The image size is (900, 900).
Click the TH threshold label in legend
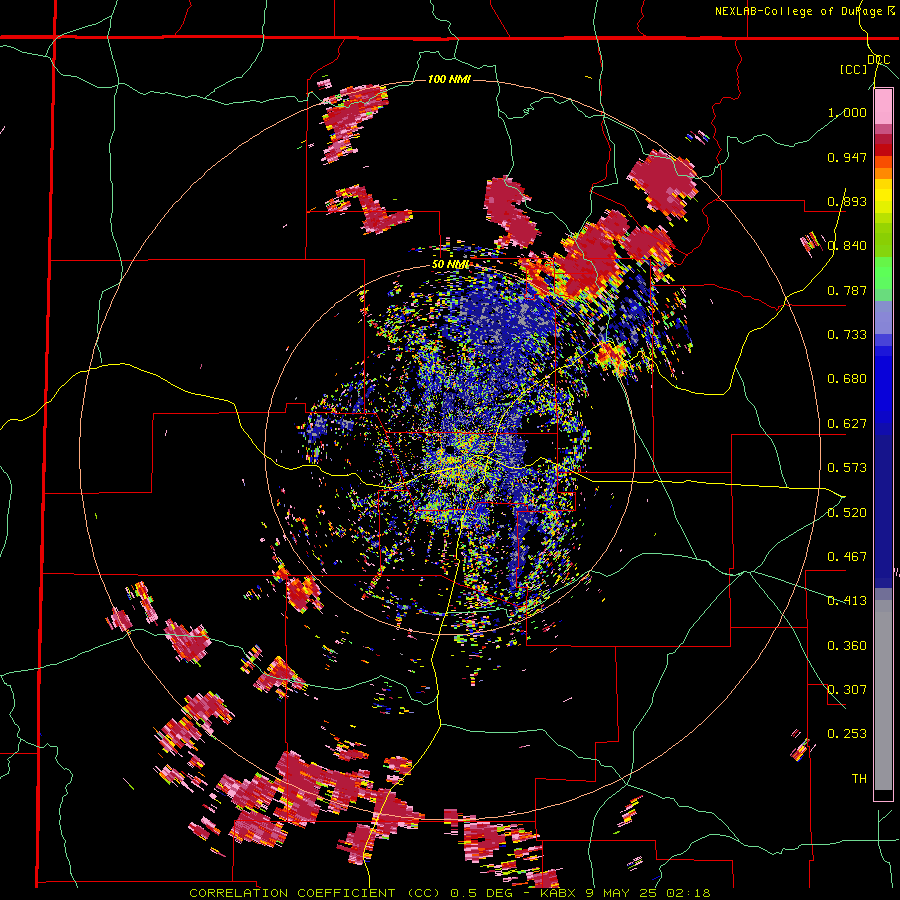[x=859, y=779]
